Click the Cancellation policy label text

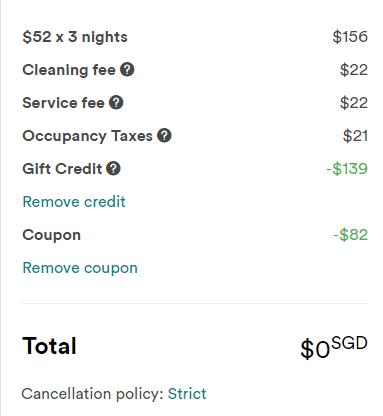(92, 394)
